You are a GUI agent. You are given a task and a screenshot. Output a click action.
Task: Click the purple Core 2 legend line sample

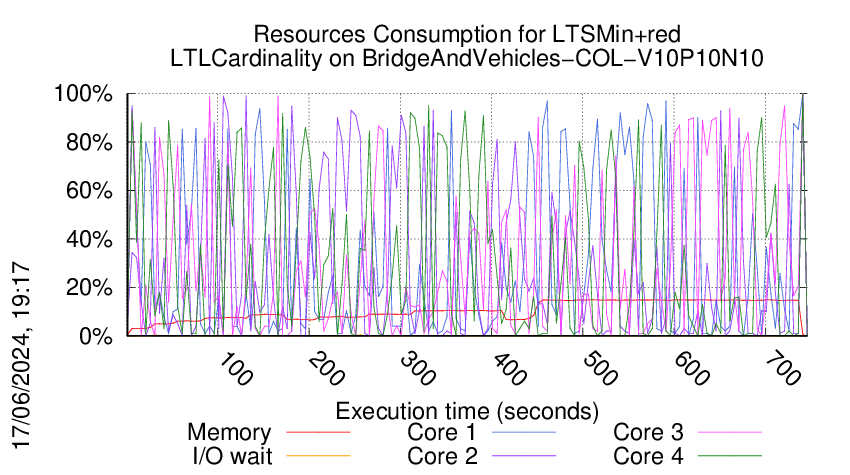(x=524, y=455)
